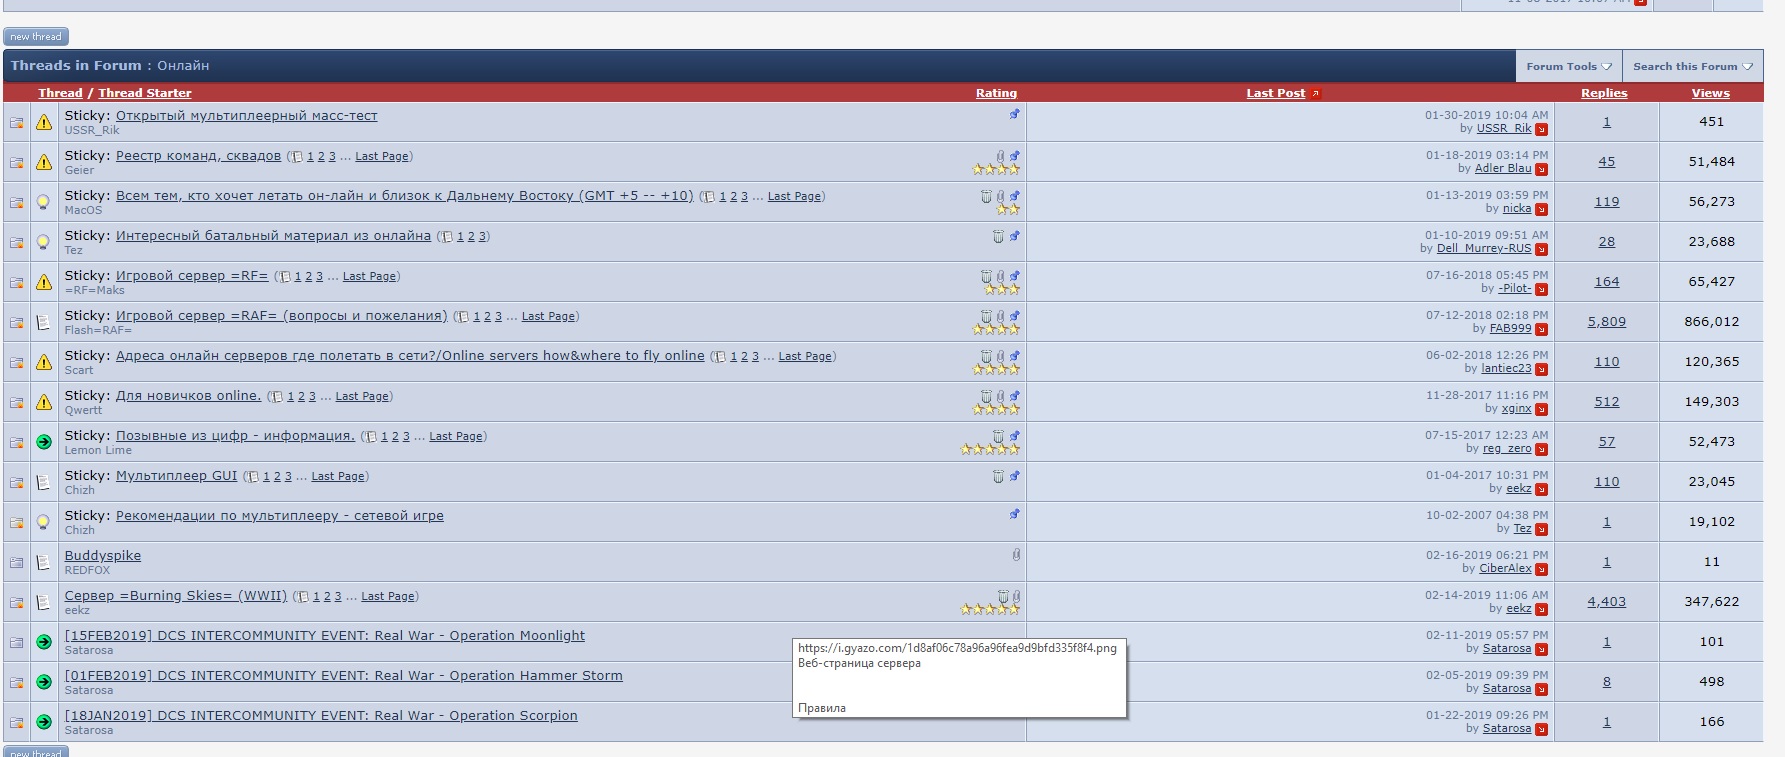The width and height of the screenshot is (1785, 757).
Task: Sort threads by Rating header
Action: 996,93
